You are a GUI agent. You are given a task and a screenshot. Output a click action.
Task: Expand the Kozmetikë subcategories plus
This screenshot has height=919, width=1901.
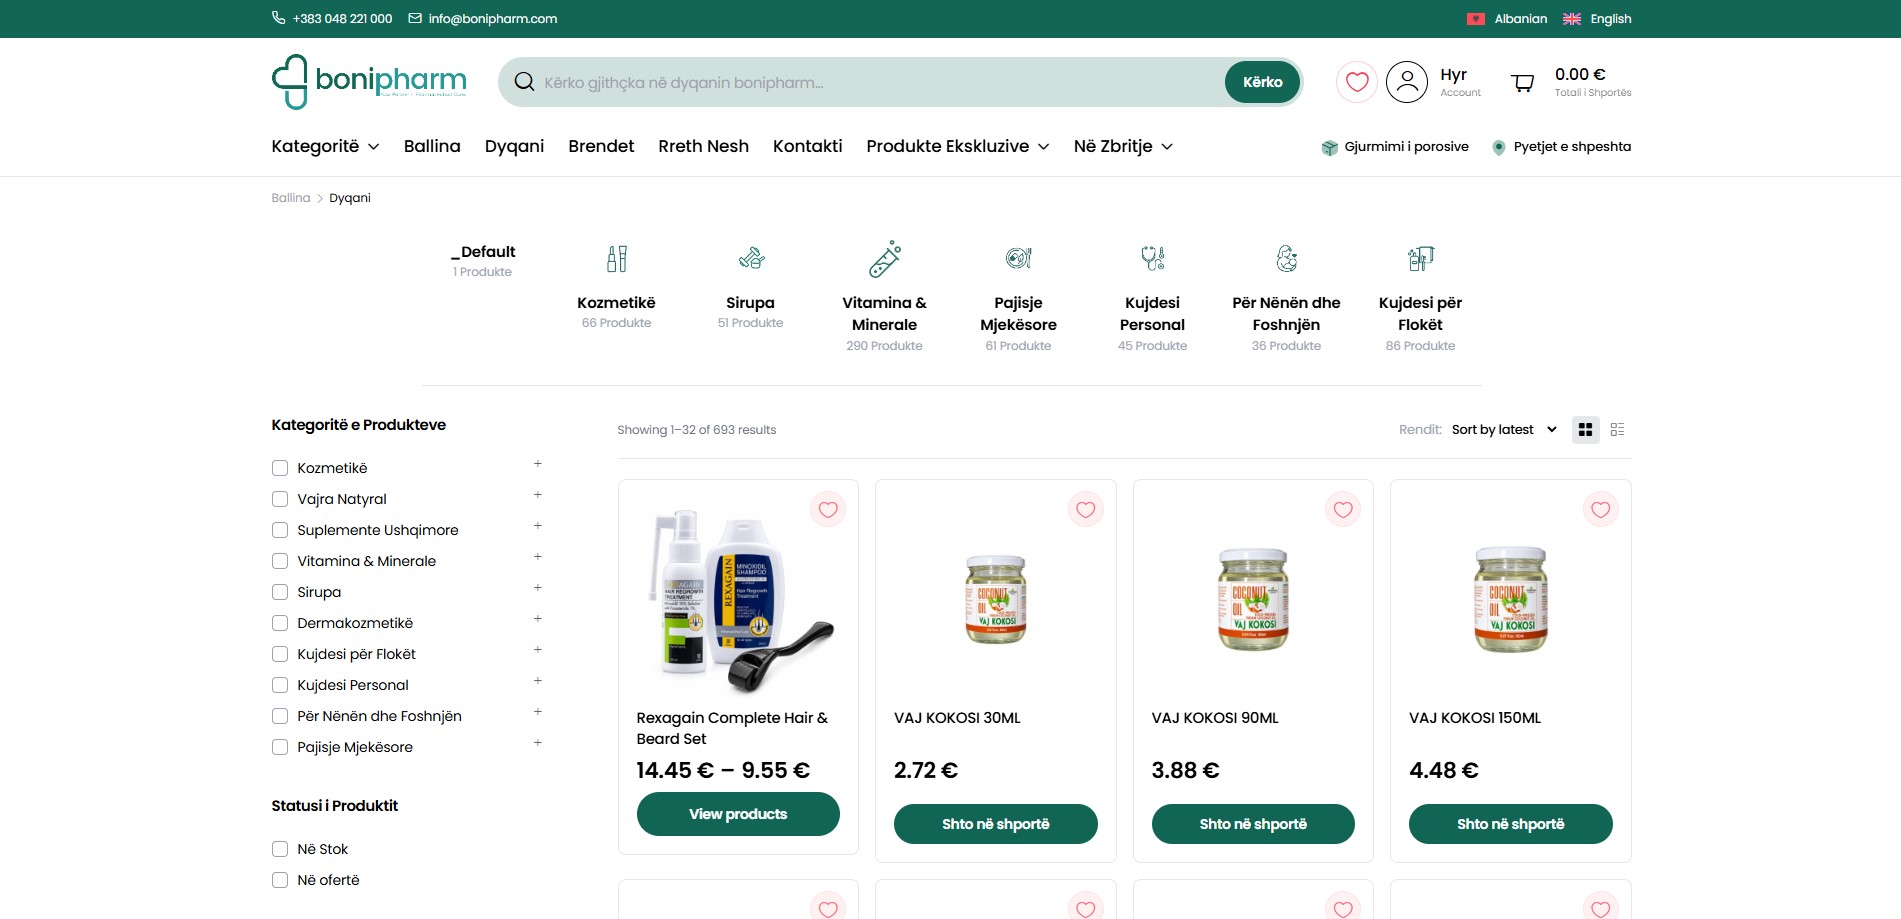pos(537,464)
